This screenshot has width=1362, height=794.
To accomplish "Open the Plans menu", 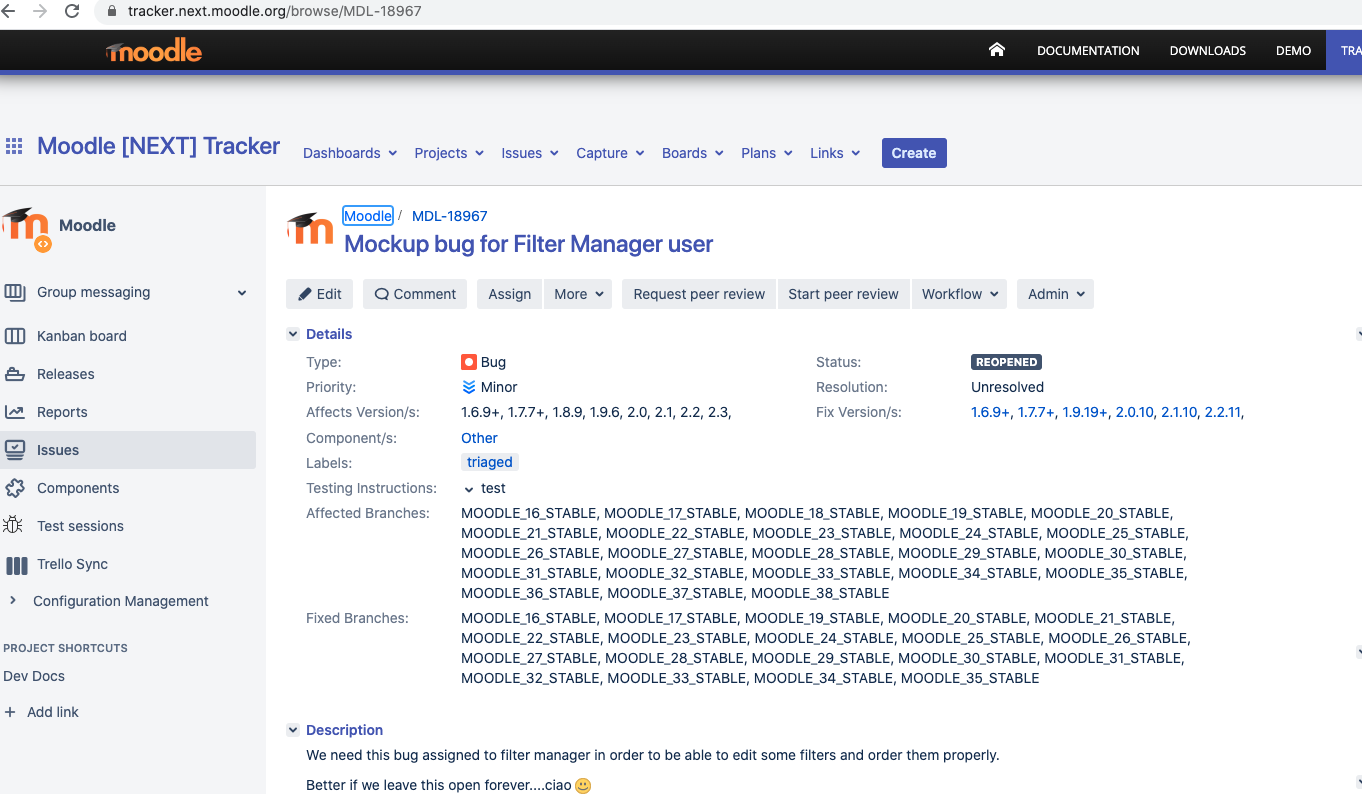I will (767, 153).
